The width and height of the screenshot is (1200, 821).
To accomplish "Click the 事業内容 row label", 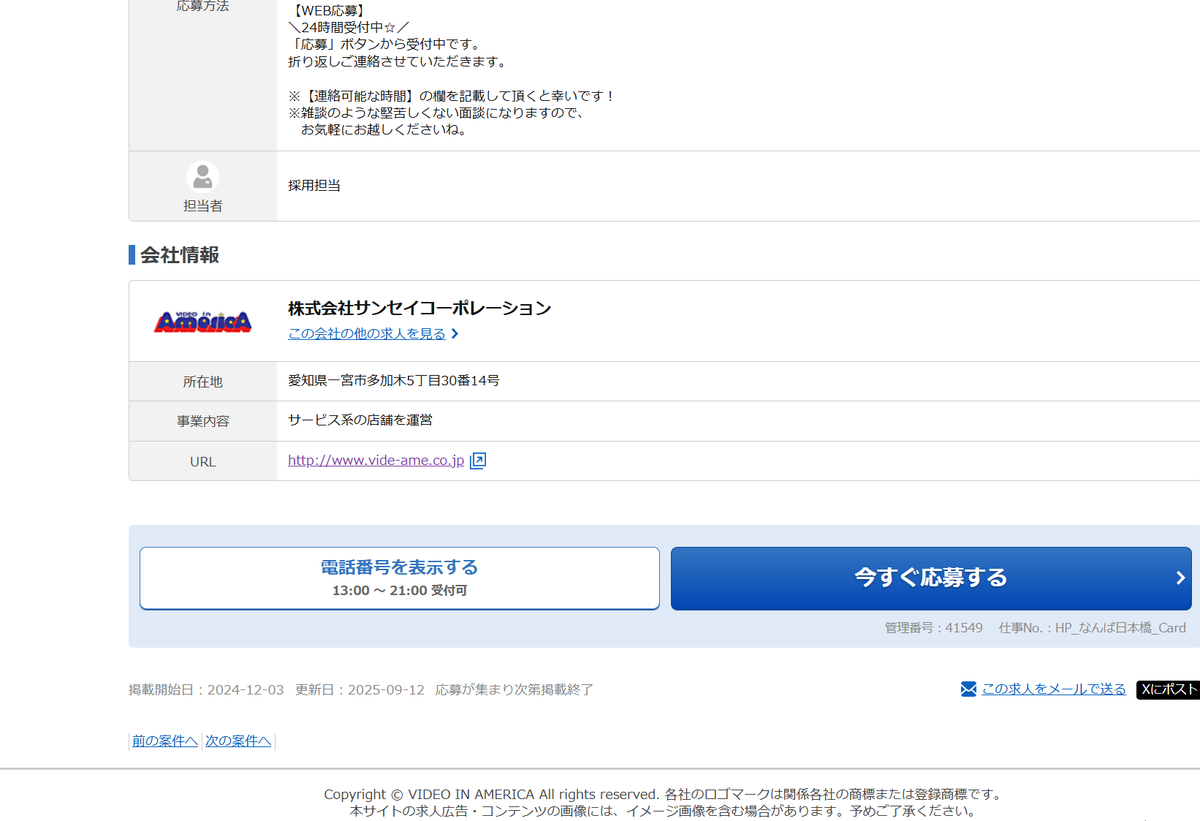I will click(203, 422).
